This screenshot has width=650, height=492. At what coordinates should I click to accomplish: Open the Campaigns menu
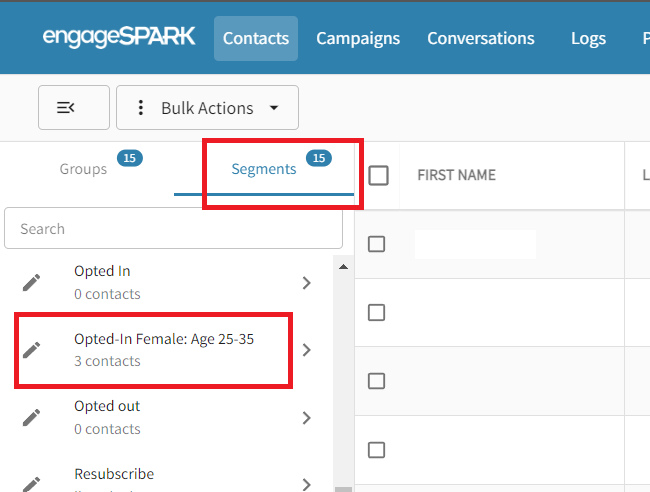point(358,39)
